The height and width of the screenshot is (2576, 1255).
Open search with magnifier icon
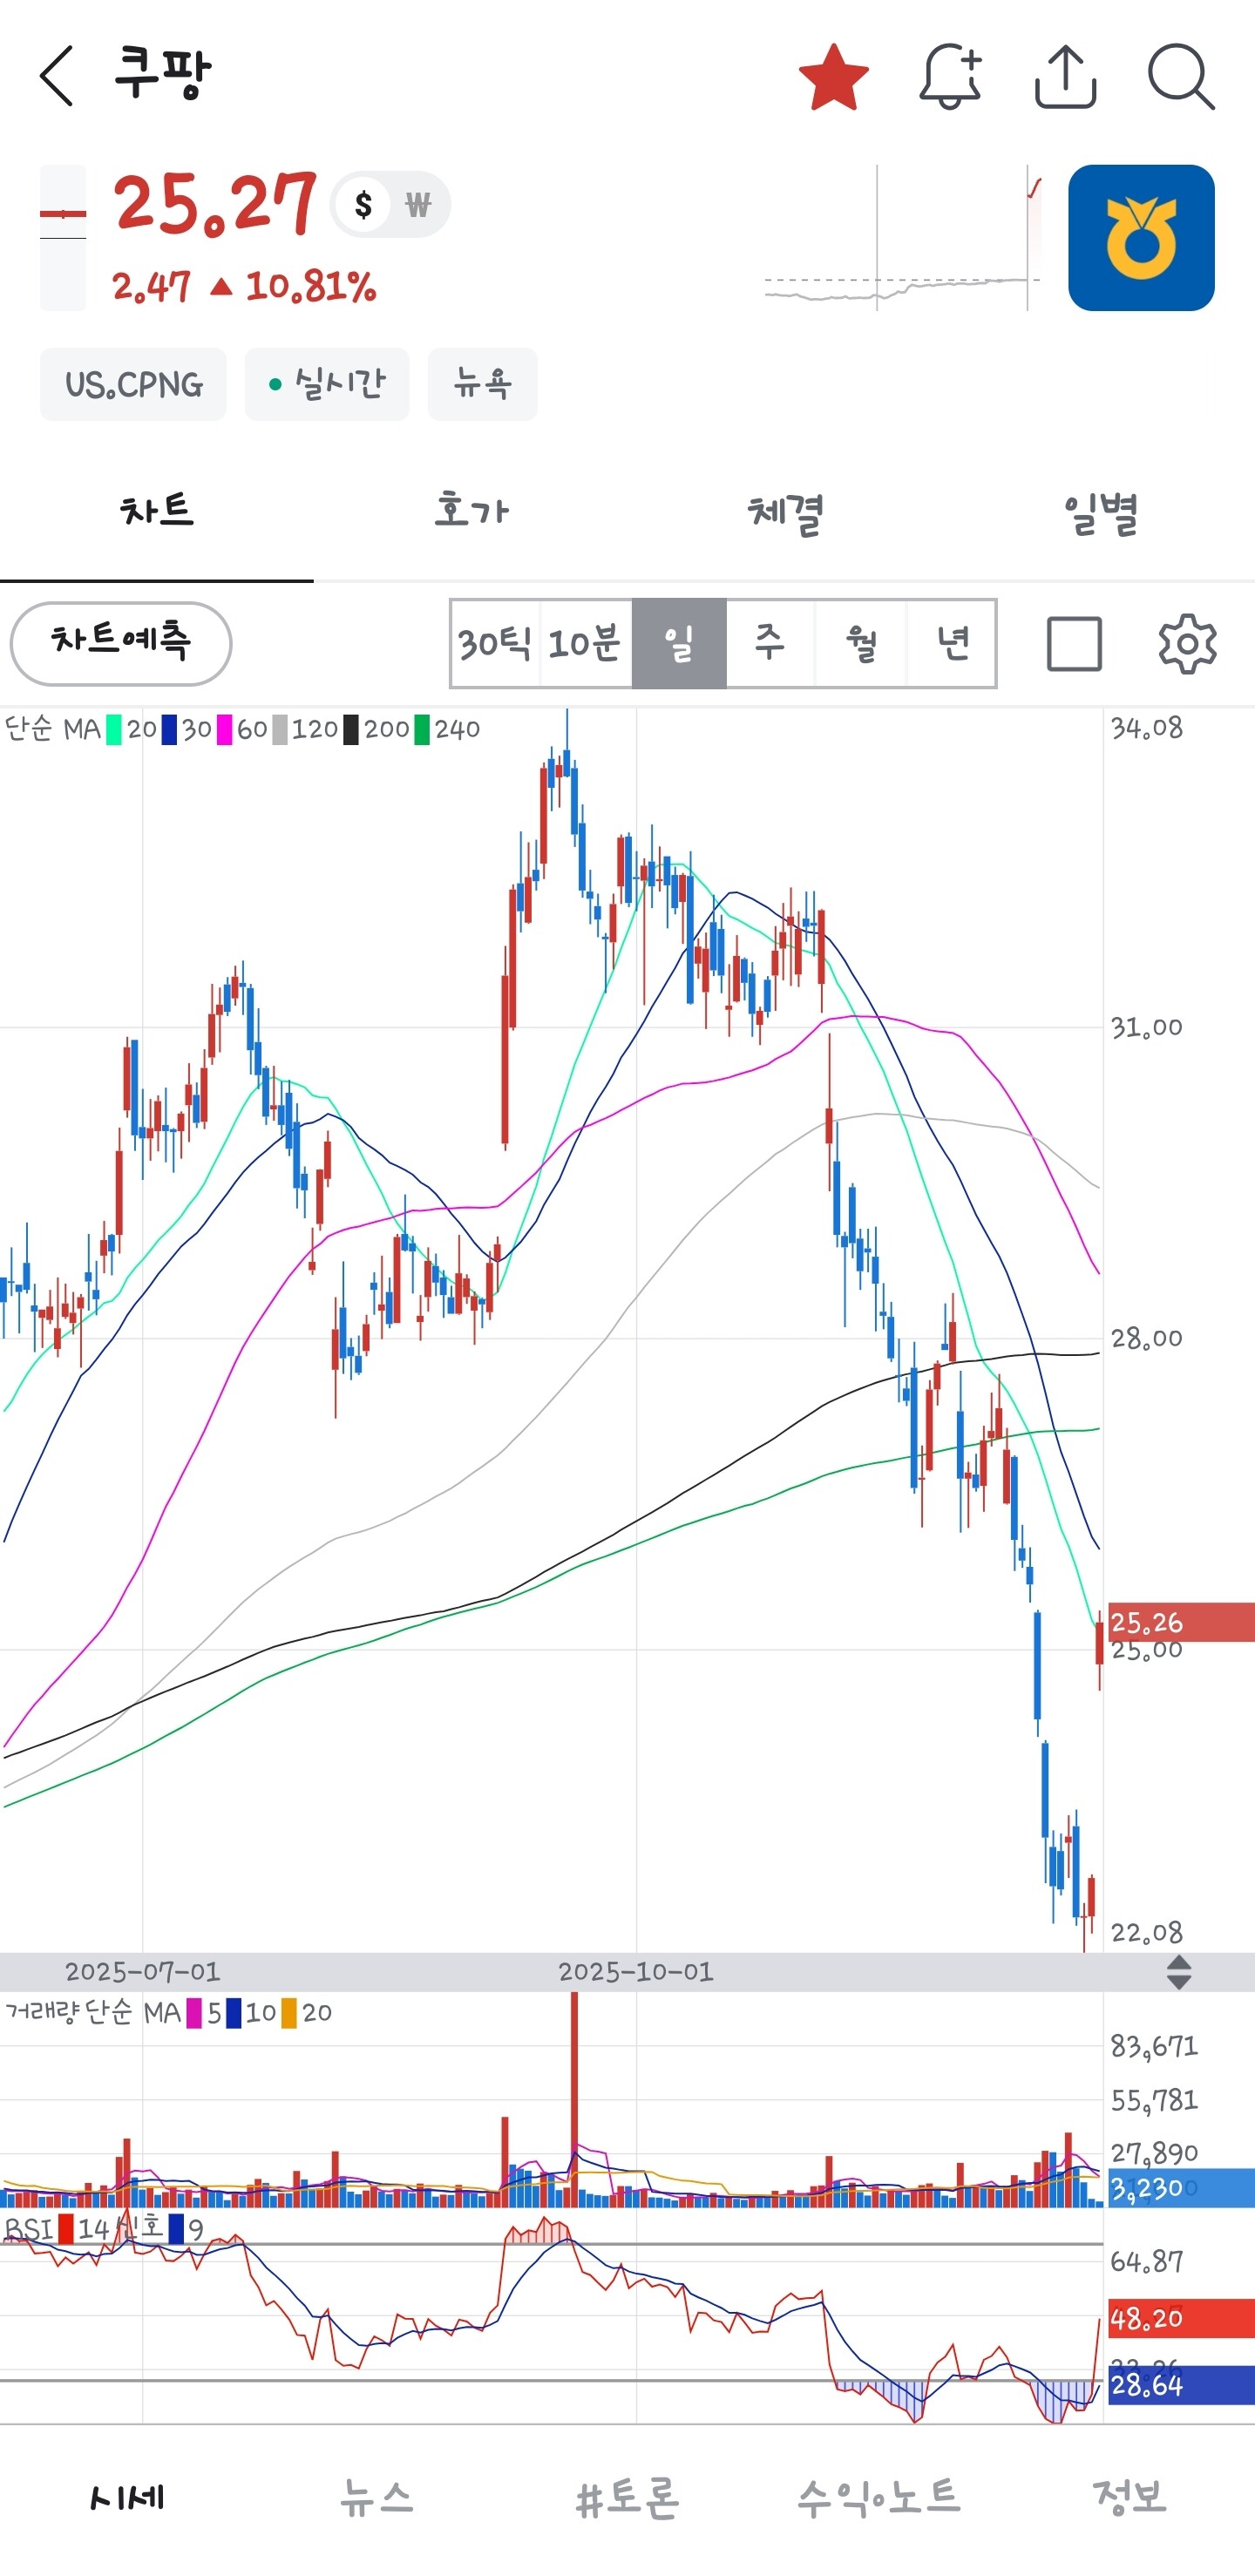(x=1181, y=76)
